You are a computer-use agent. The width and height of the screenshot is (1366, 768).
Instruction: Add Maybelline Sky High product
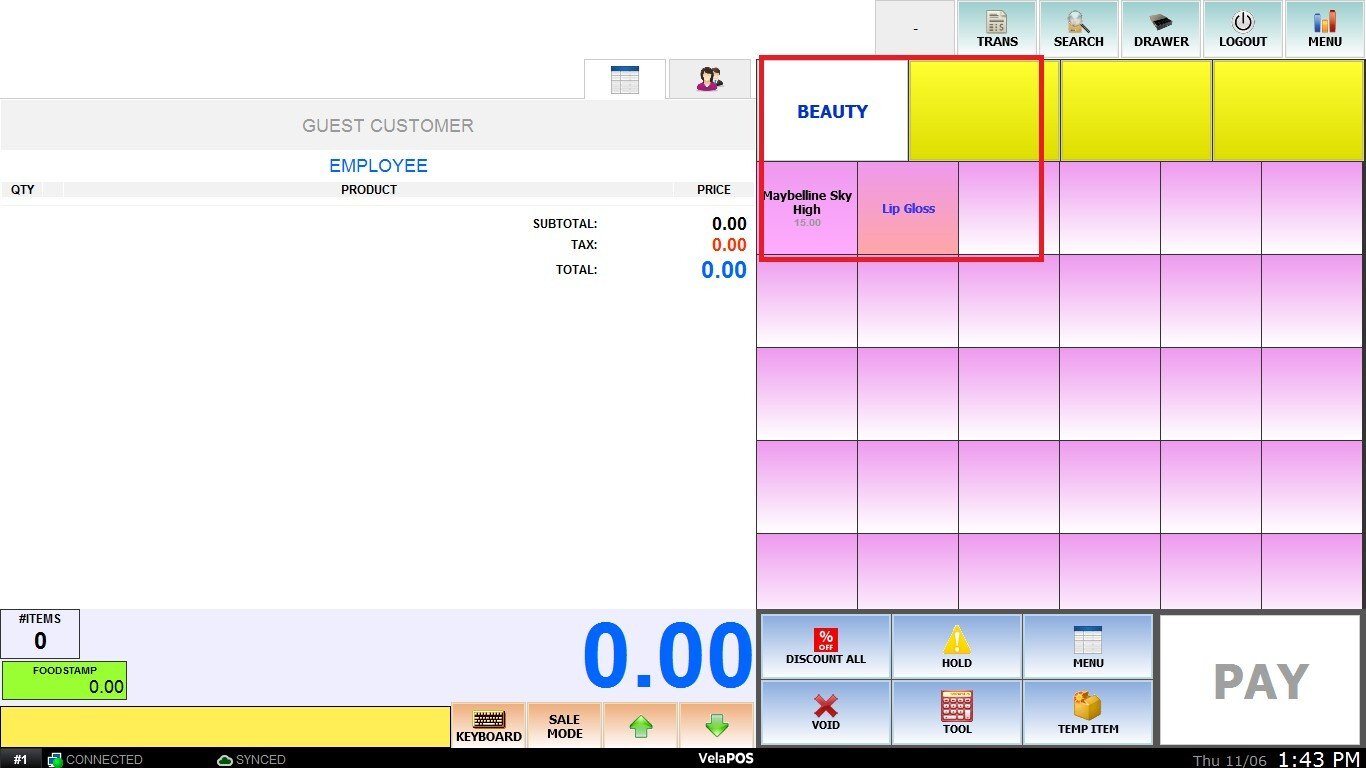tap(806, 208)
